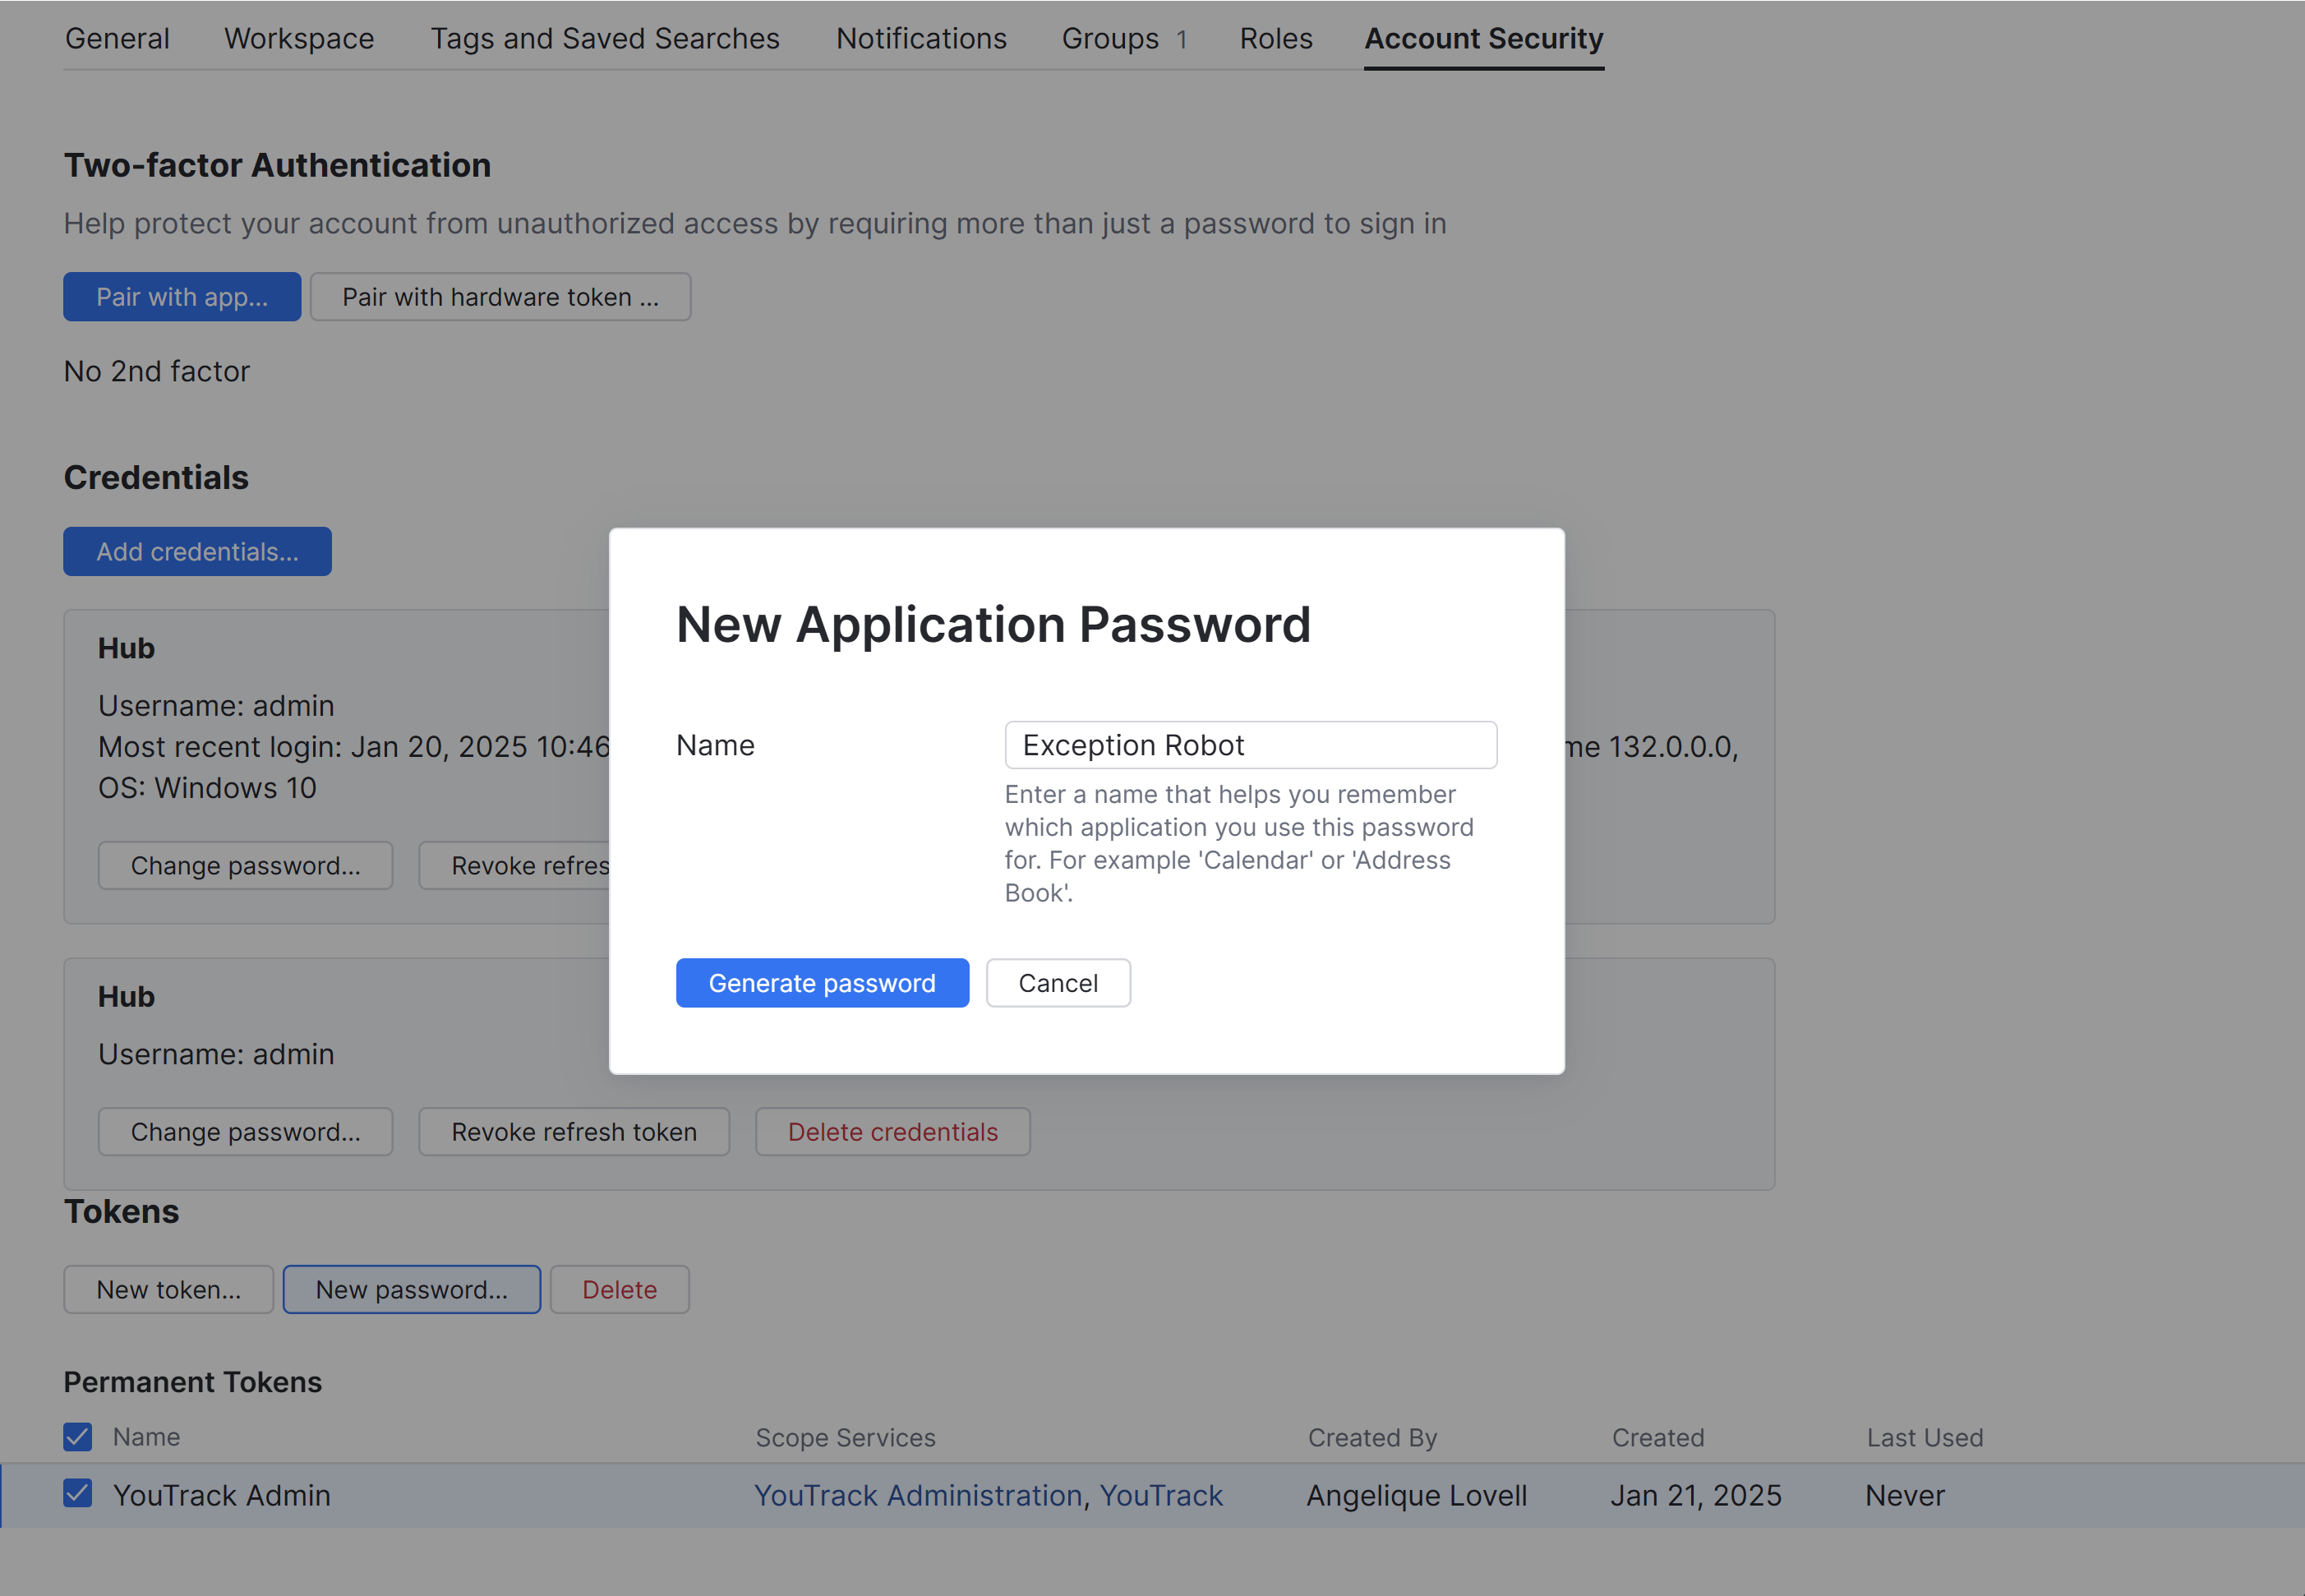Switch to the Roles tab
This screenshot has height=1596, width=2305.
[1276, 38]
